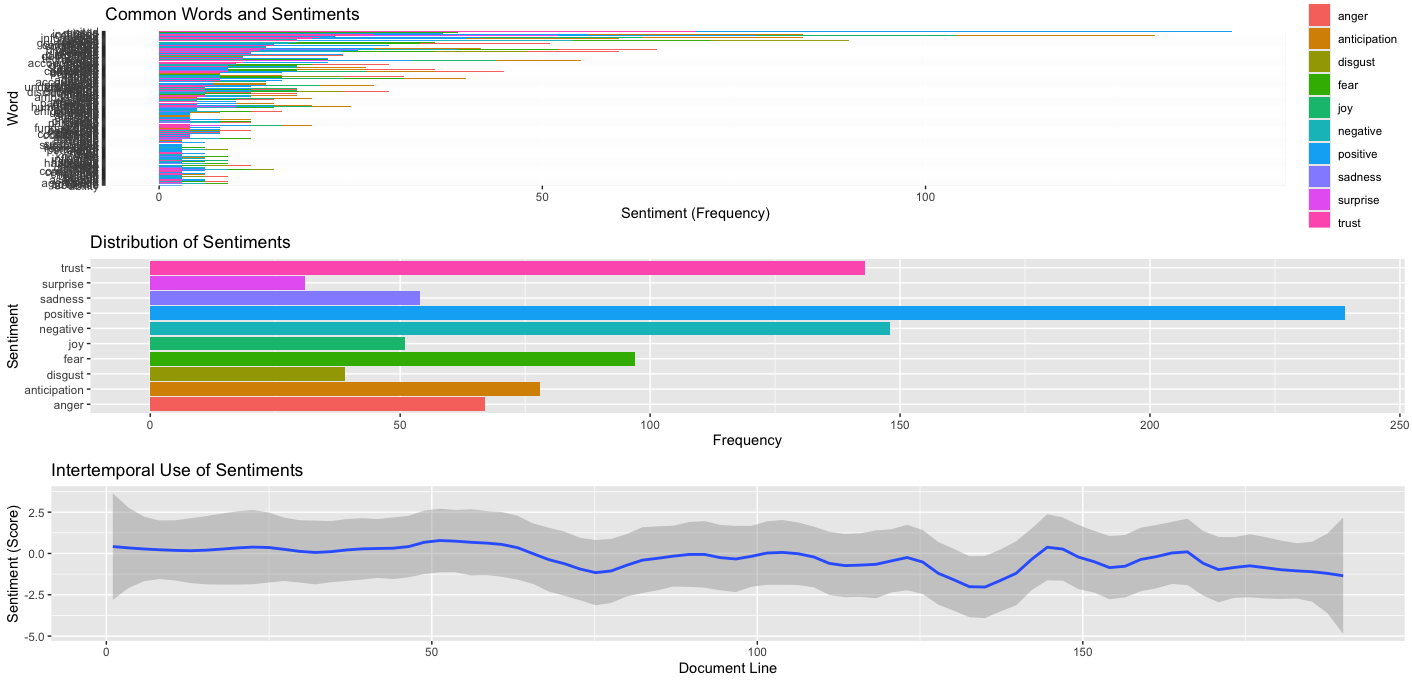Click the trust legend color swatch
Viewport: 1412px width, 683px height.
(x=1320, y=223)
